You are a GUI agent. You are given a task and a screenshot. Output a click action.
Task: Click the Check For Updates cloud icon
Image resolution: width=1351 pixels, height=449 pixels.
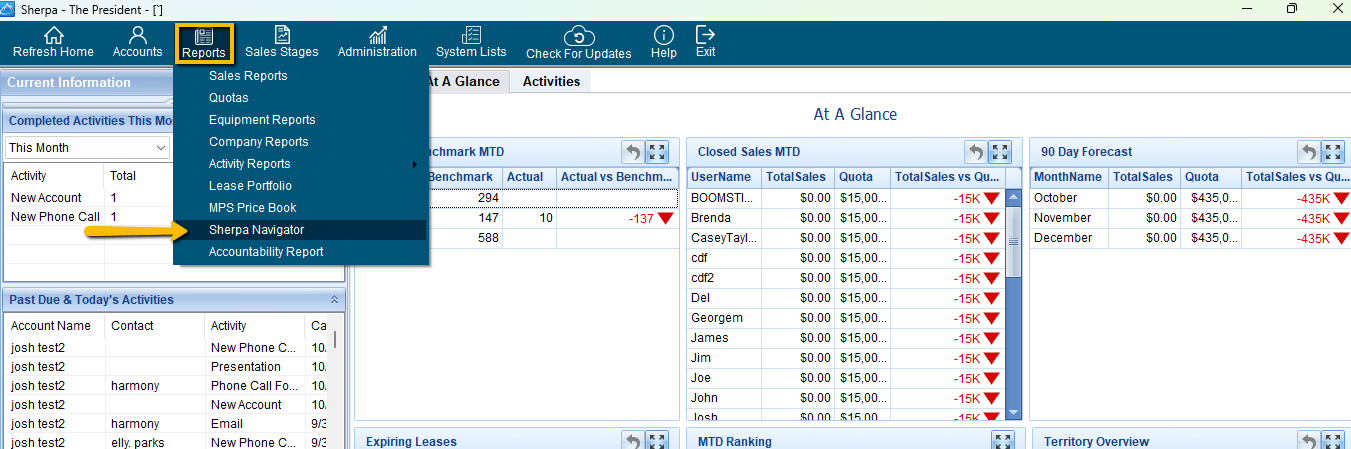(579, 37)
